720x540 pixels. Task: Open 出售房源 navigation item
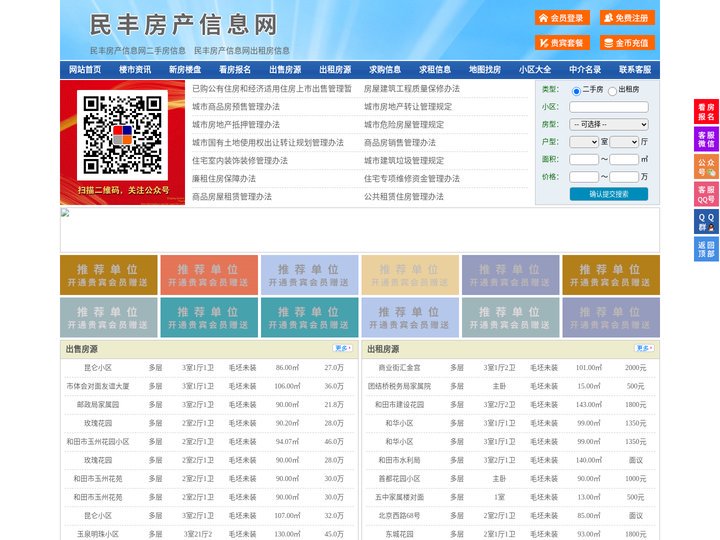pos(285,70)
